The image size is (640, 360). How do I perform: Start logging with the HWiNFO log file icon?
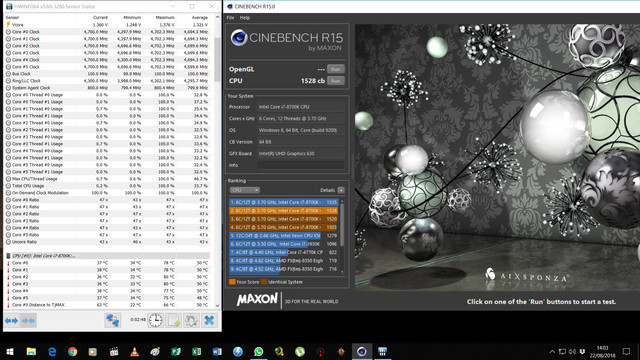tap(173, 320)
